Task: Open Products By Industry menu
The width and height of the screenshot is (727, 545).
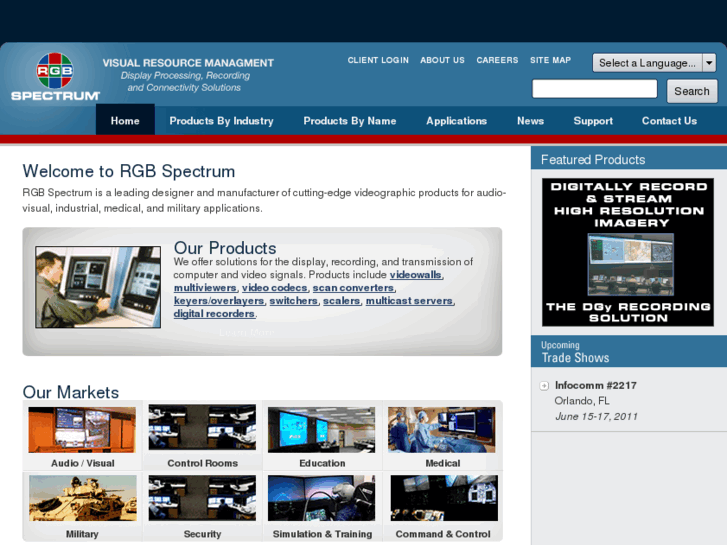Action: [x=221, y=121]
